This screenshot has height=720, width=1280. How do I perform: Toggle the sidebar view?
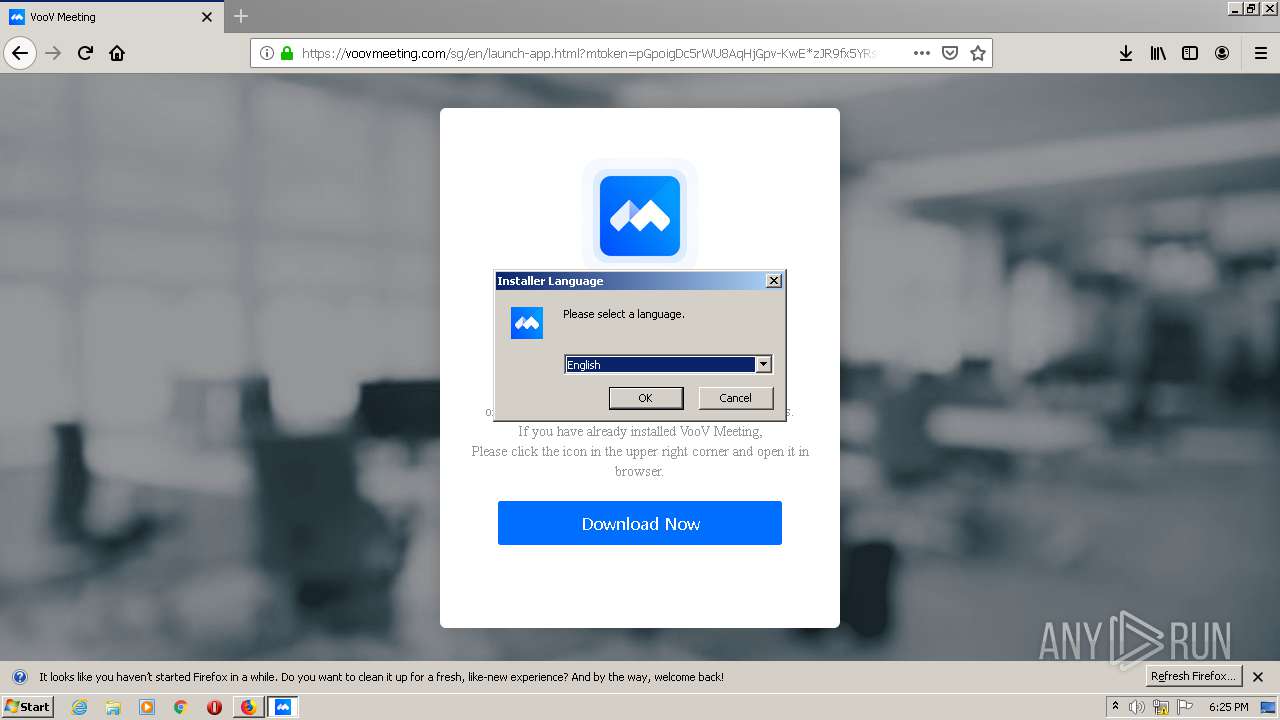(x=1190, y=53)
